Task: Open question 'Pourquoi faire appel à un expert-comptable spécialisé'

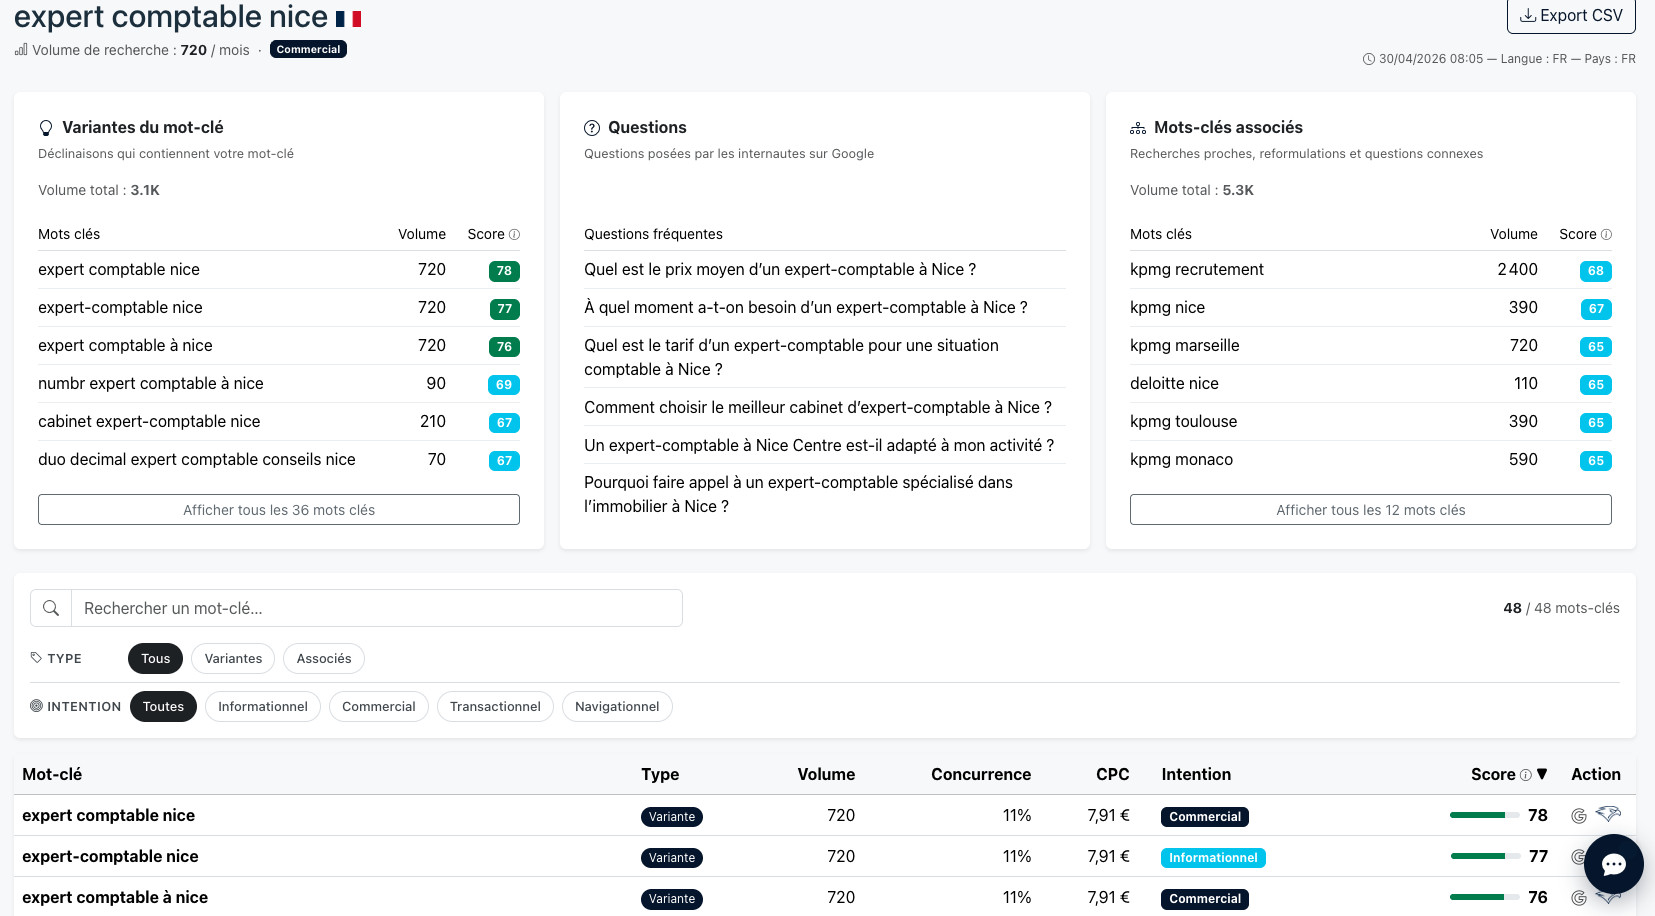Action: click(798, 494)
